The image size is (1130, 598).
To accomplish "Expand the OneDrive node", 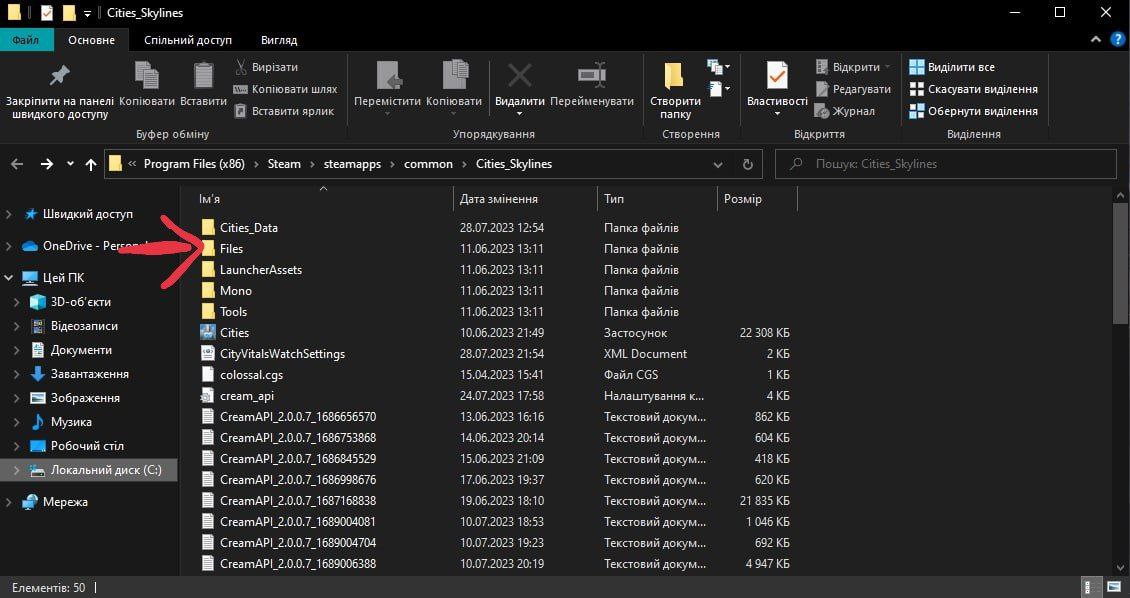I will pos(9,246).
